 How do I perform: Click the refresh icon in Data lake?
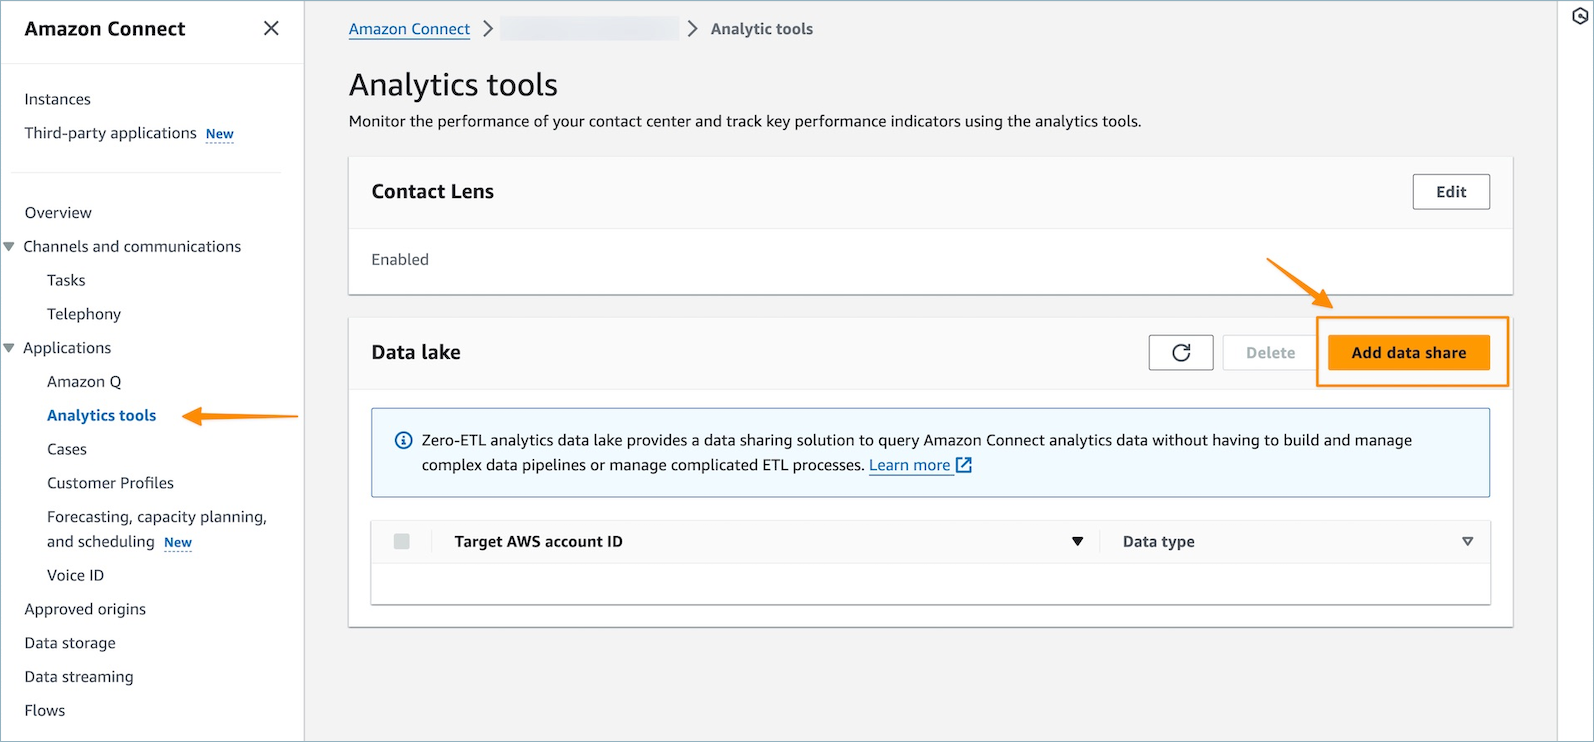point(1181,353)
